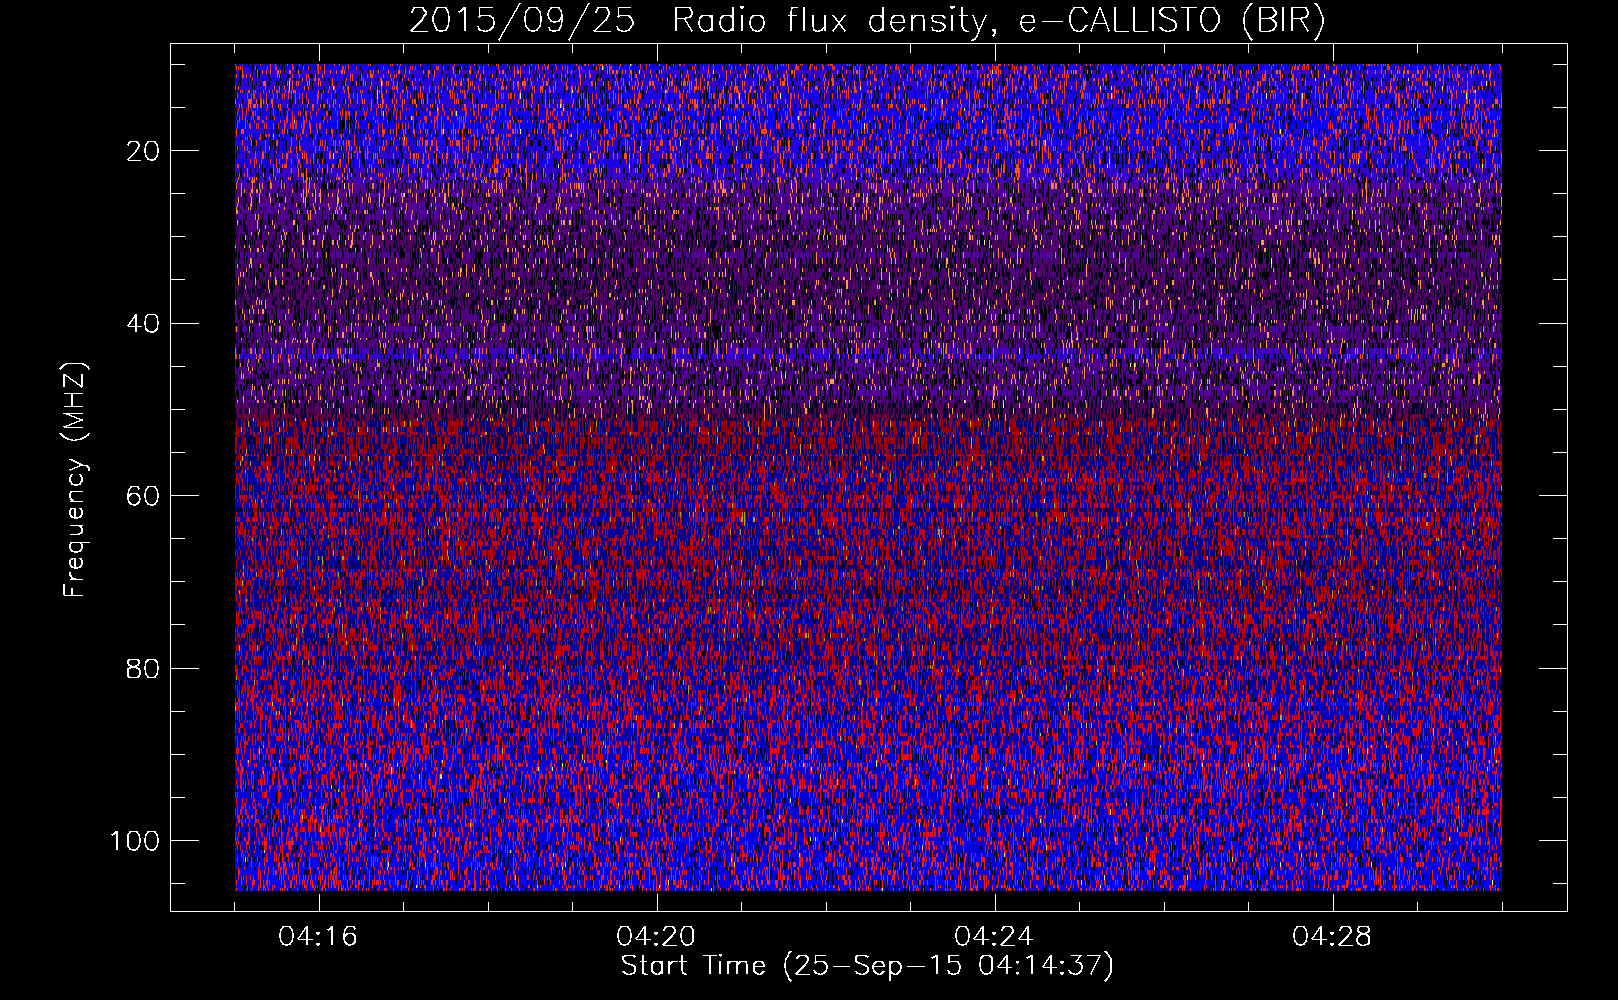1618x1000 pixels.
Task: Click the 04:24 time tick label
Action: (x=994, y=937)
